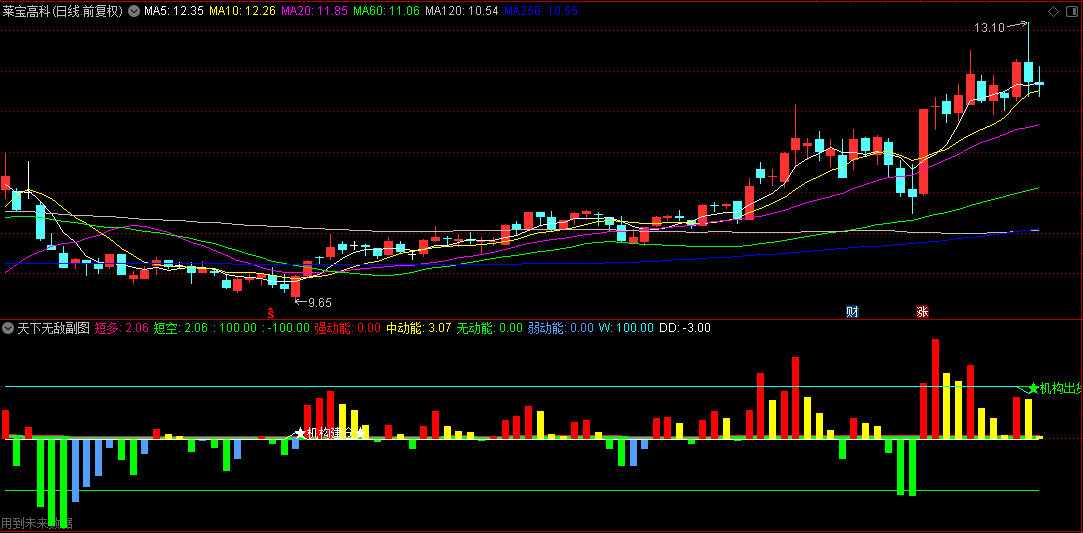Click the 天下无敌副图 indicator name
1083x533 pixels.
(53, 328)
